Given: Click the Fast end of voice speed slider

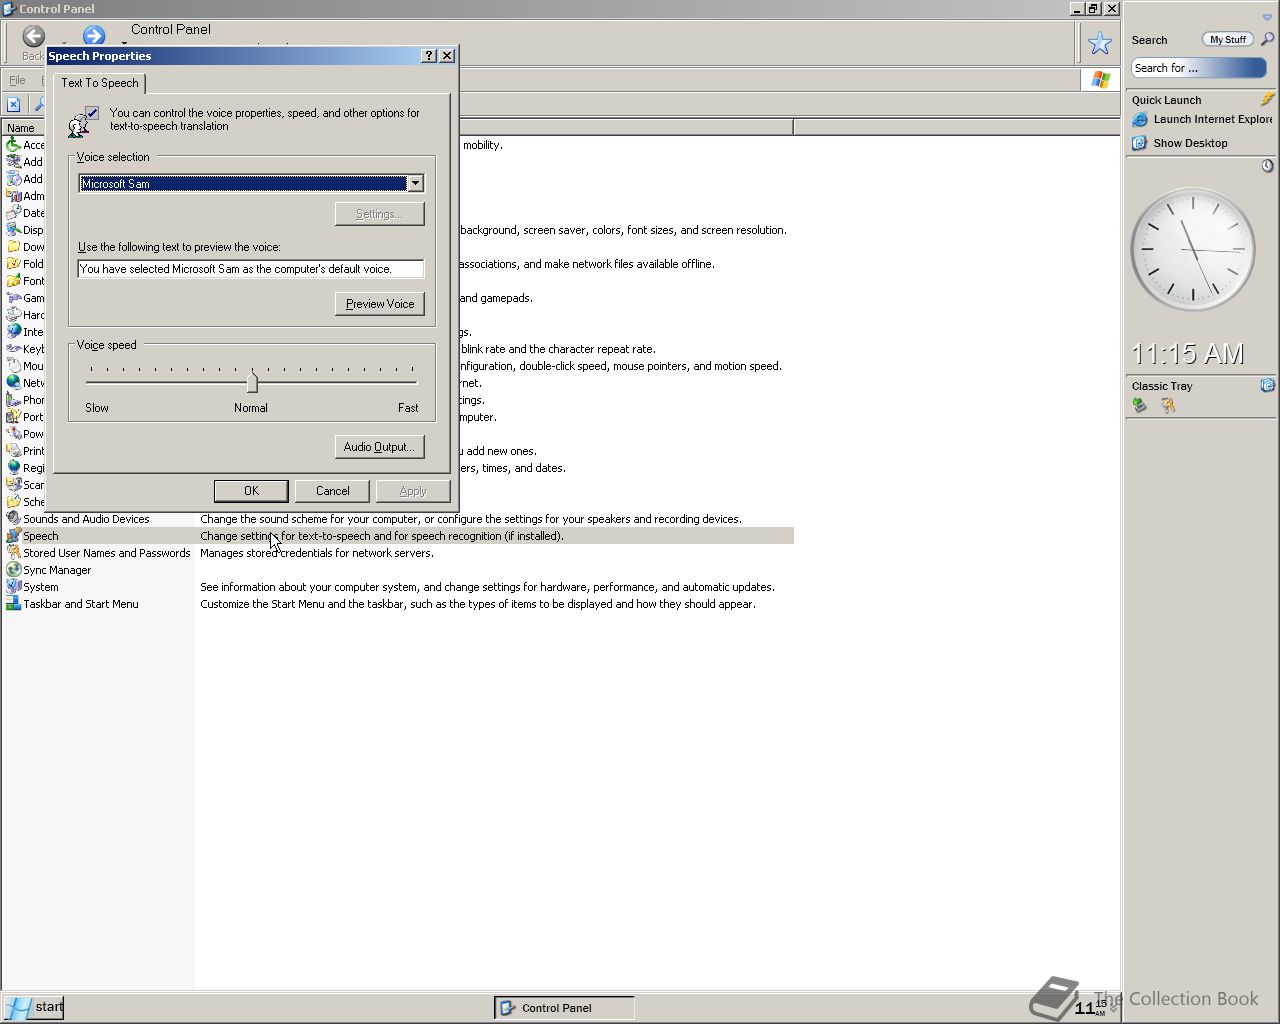Looking at the screenshot, I should [x=408, y=408].
